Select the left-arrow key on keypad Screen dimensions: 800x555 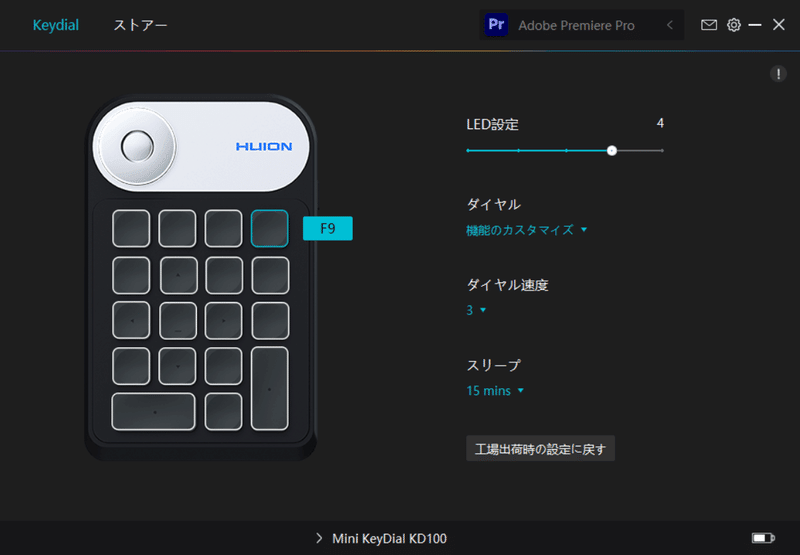131,321
